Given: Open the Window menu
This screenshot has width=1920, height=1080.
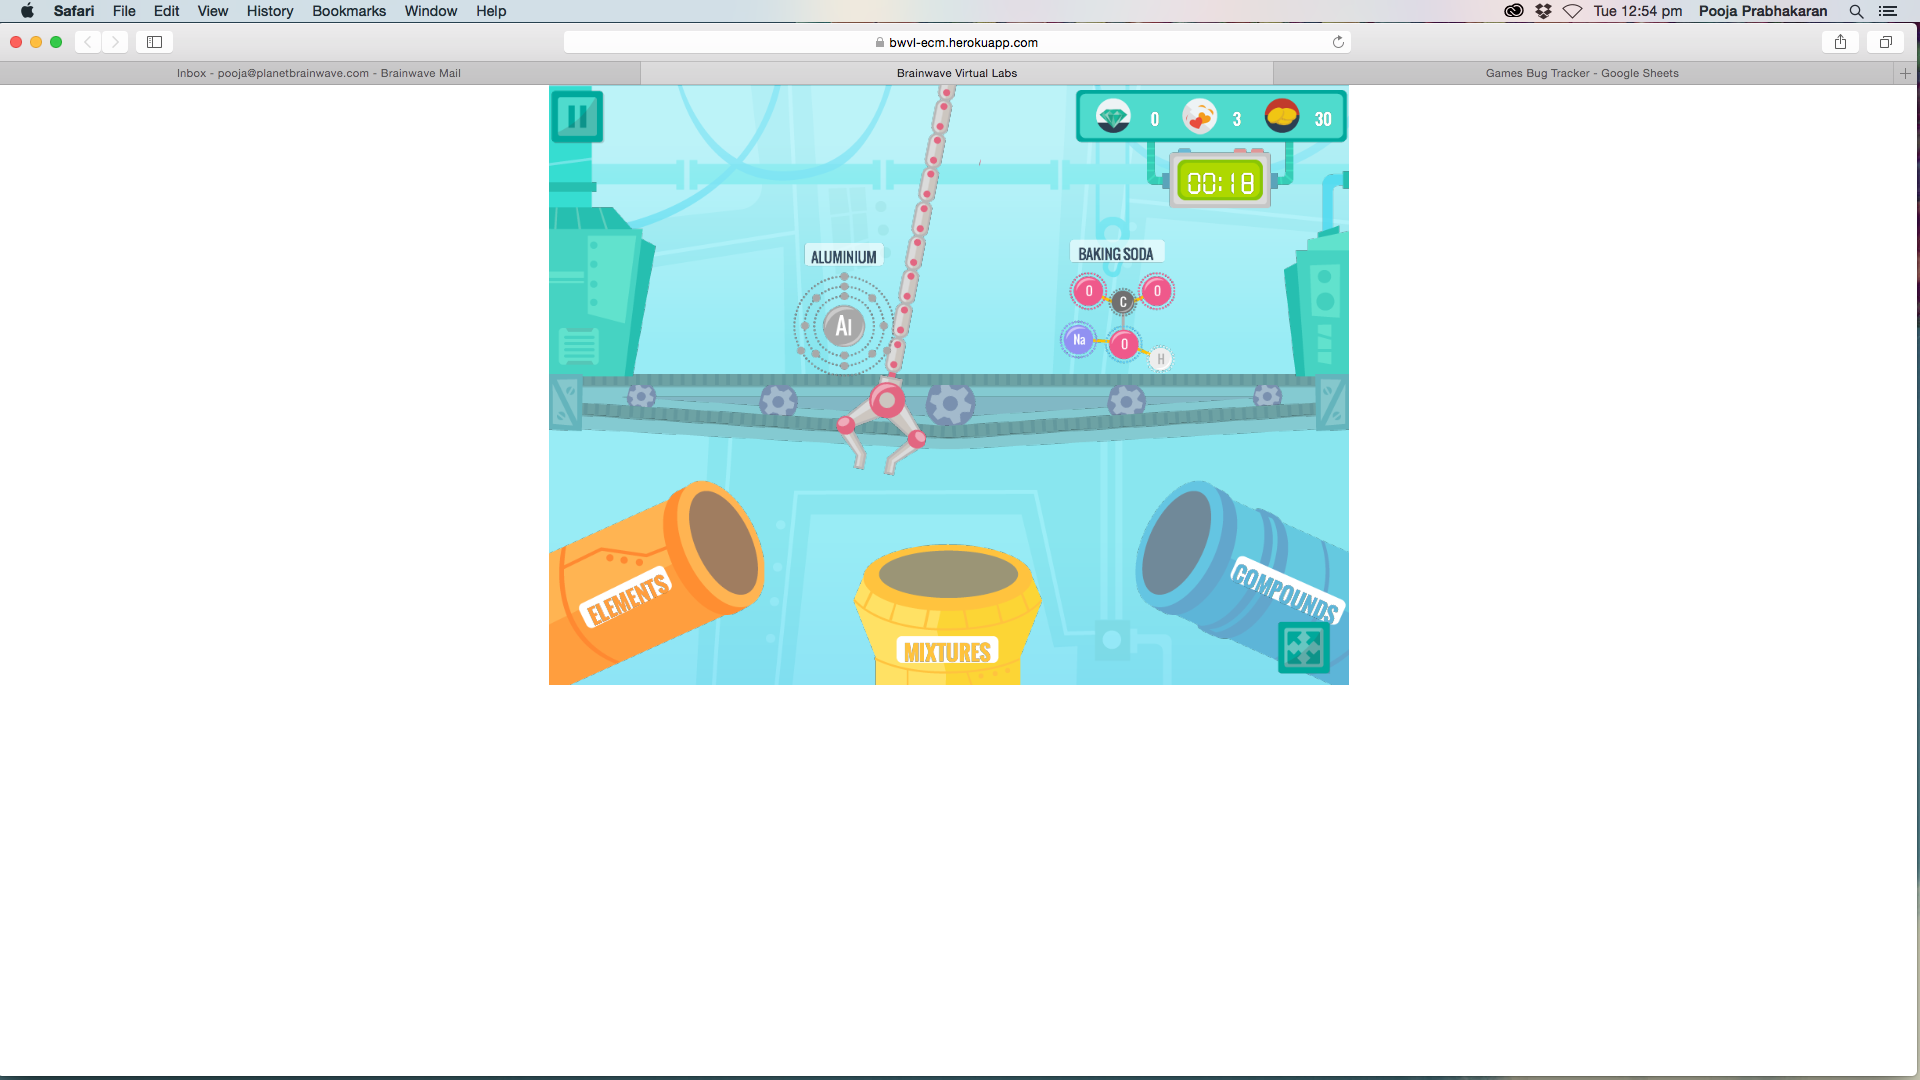Looking at the screenshot, I should [x=431, y=11].
